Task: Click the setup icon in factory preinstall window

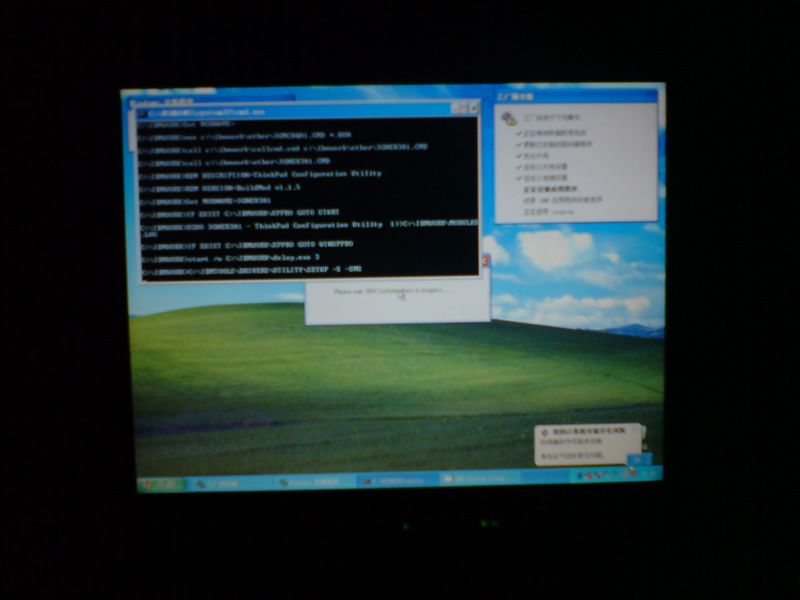Action: 509,118
